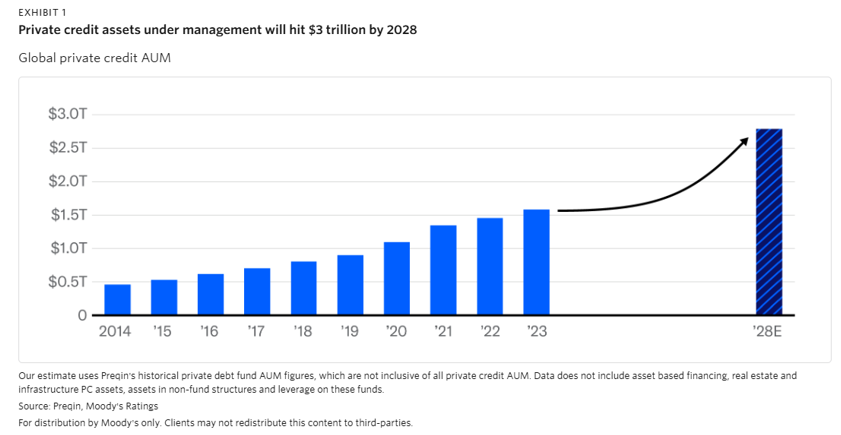Select the '21 bar in the chart

[x=443, y=270]
